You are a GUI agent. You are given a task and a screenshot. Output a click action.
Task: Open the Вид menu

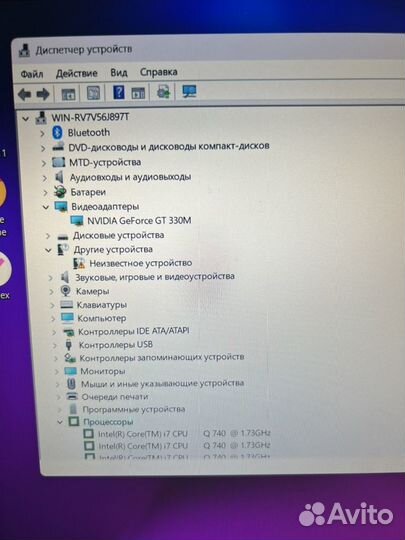click(119, 73)
